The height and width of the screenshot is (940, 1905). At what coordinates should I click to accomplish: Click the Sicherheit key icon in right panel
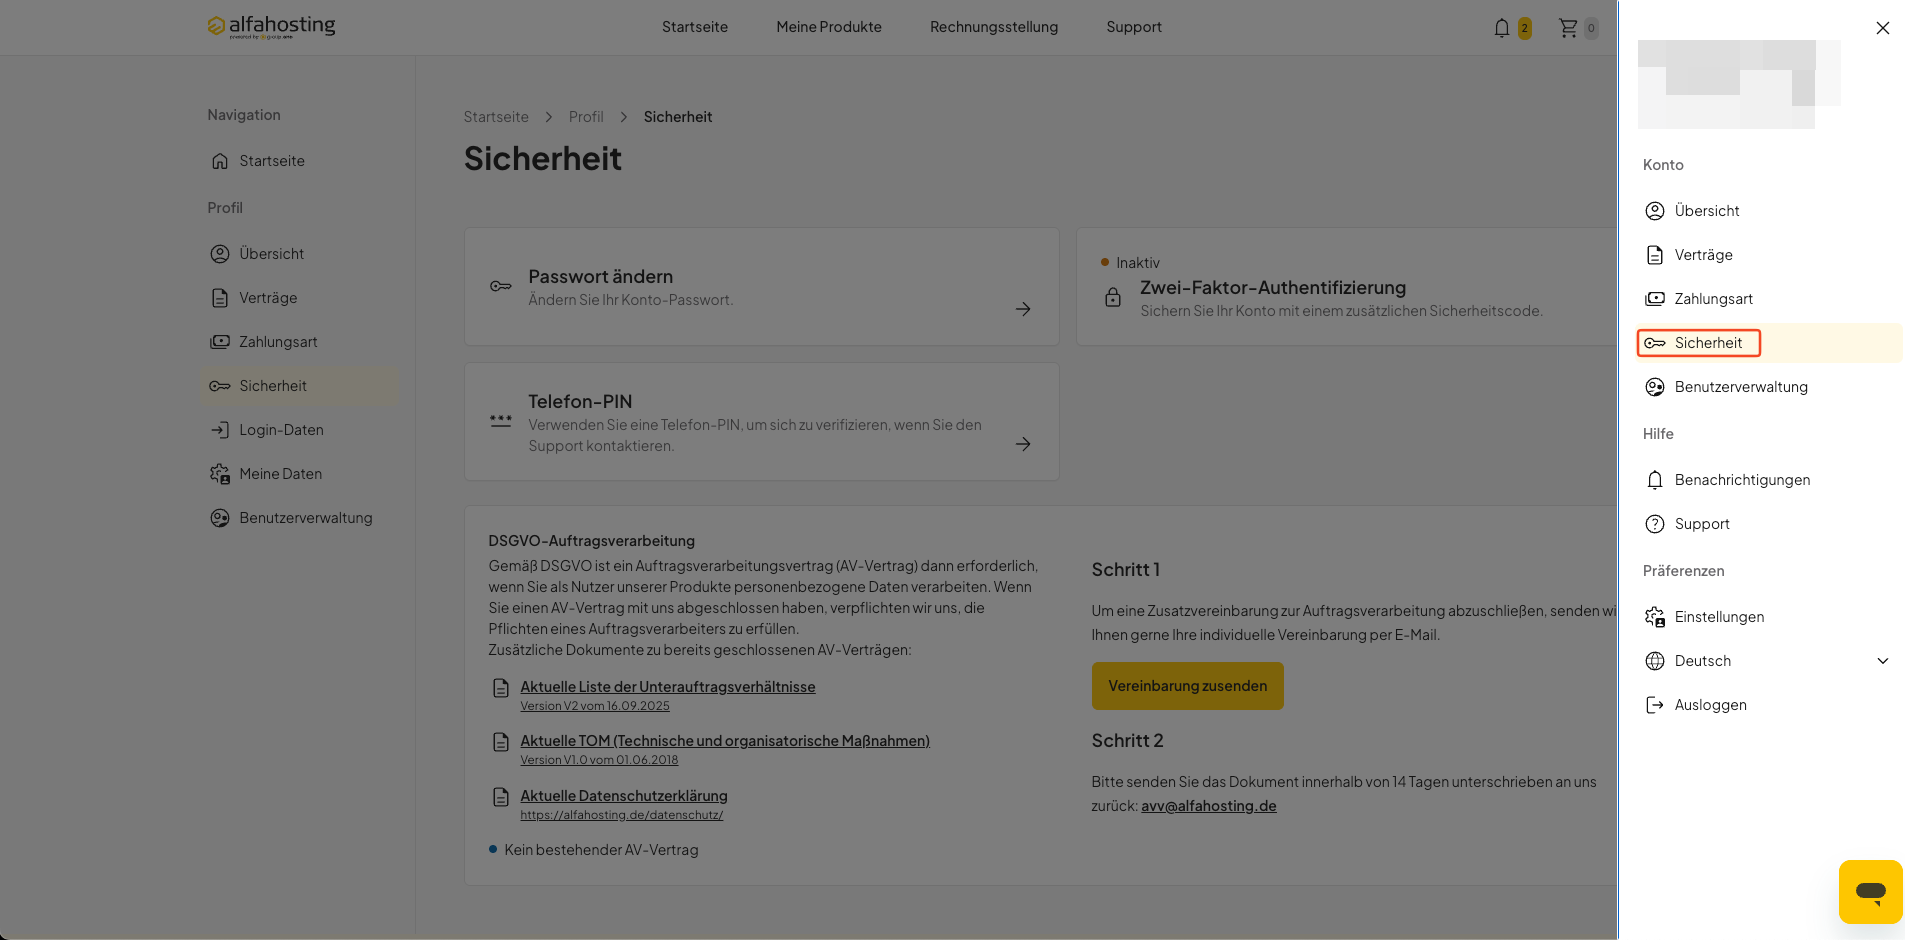point(1655,343)
